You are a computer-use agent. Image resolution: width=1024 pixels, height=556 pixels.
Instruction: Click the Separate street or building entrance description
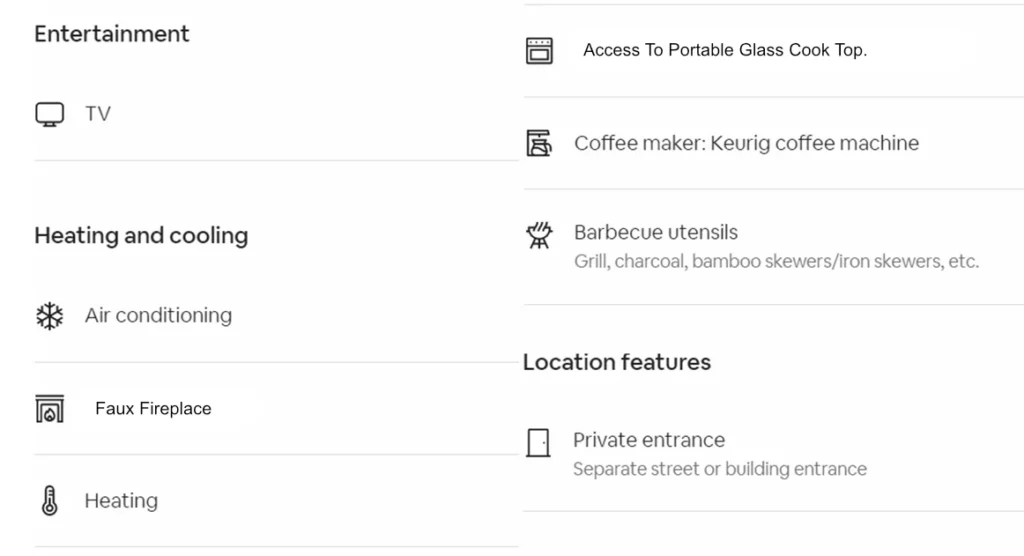tap(720, 469)
